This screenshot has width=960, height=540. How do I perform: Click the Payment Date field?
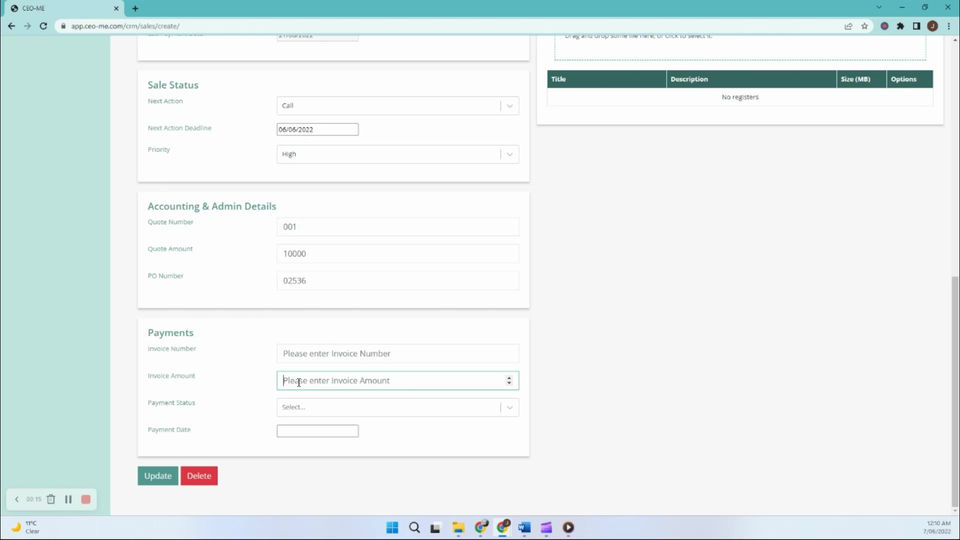(317, 430)
